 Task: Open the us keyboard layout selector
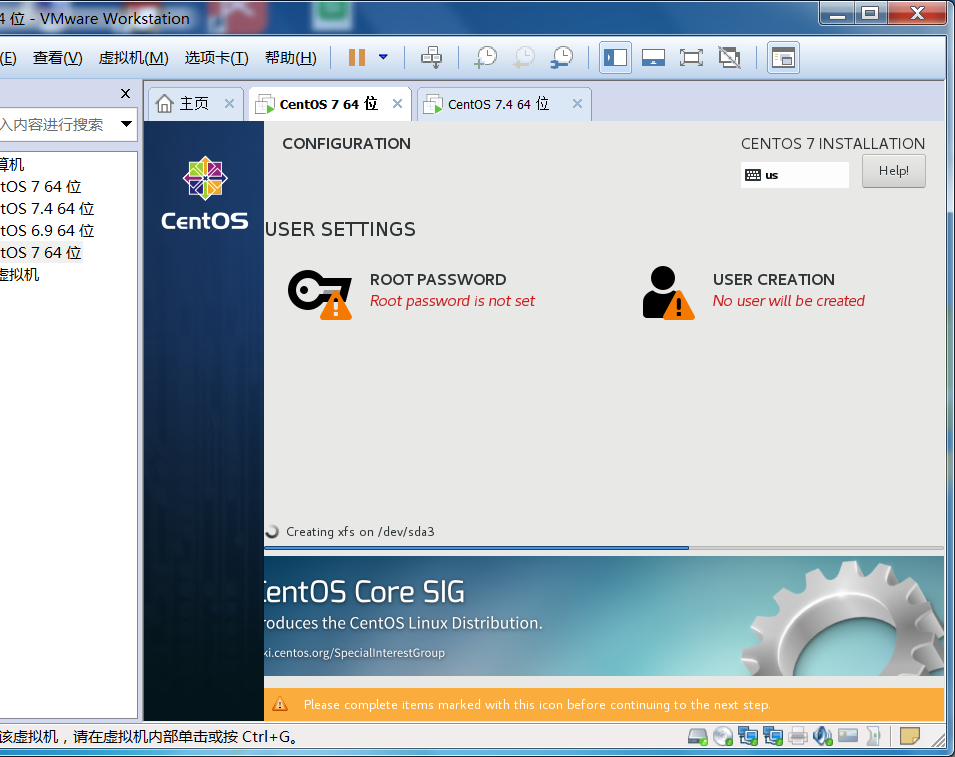point(794,175)
